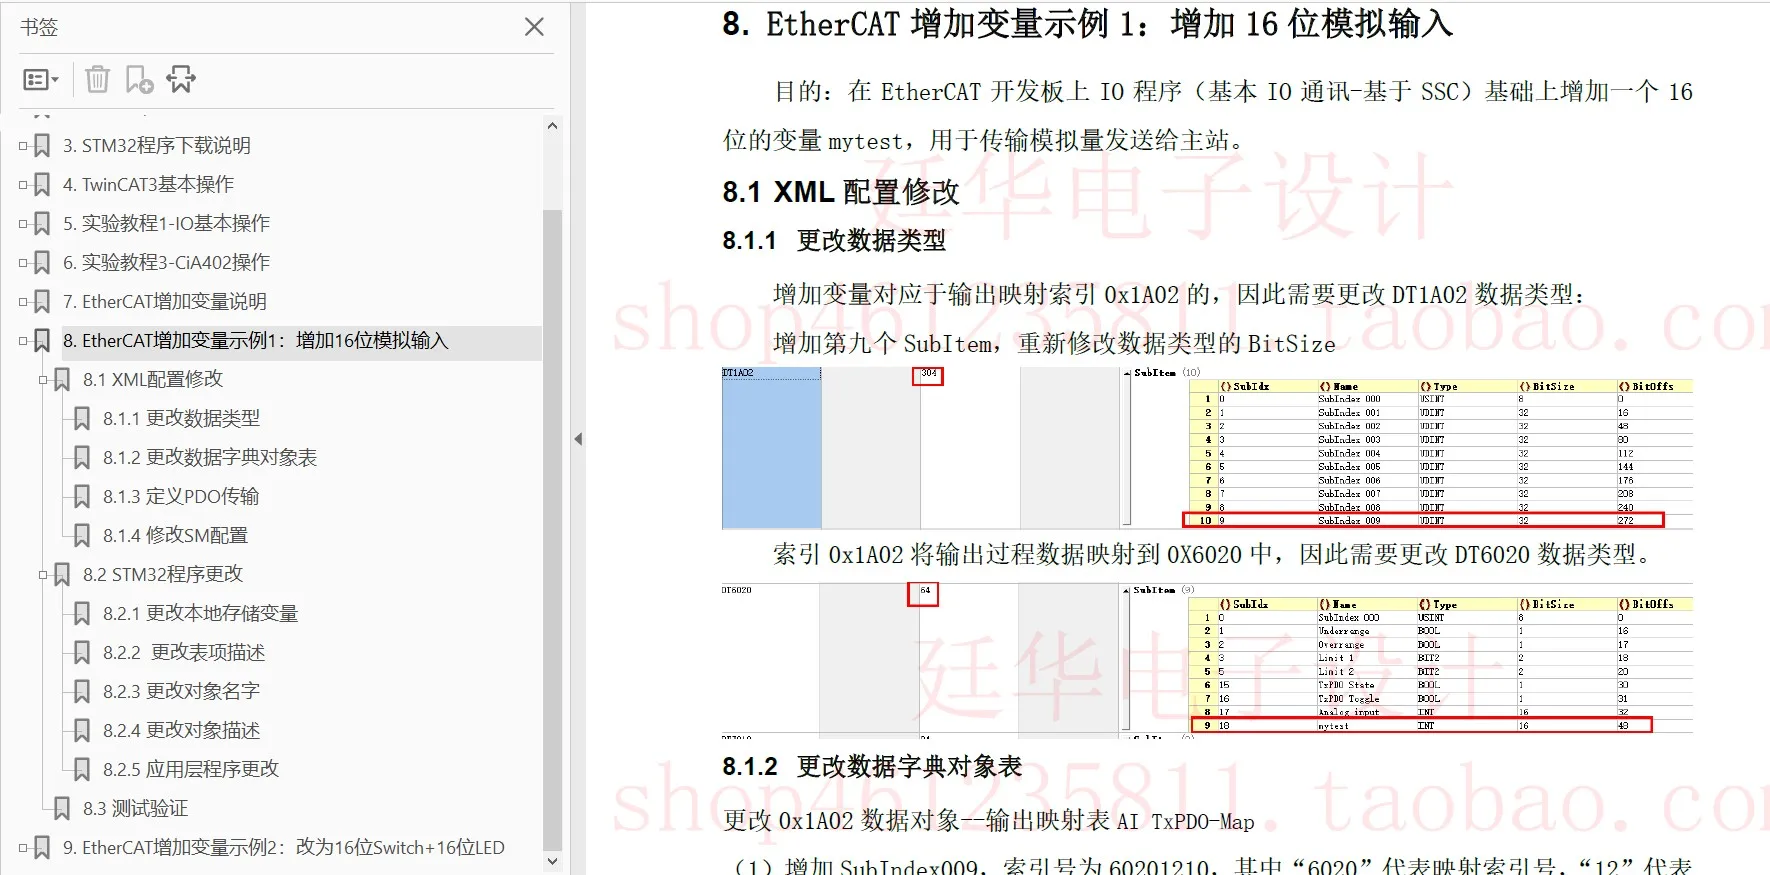
Task: Collapse the 8.2 STM32程序更改 tree node
Action: tap(43, 575)
